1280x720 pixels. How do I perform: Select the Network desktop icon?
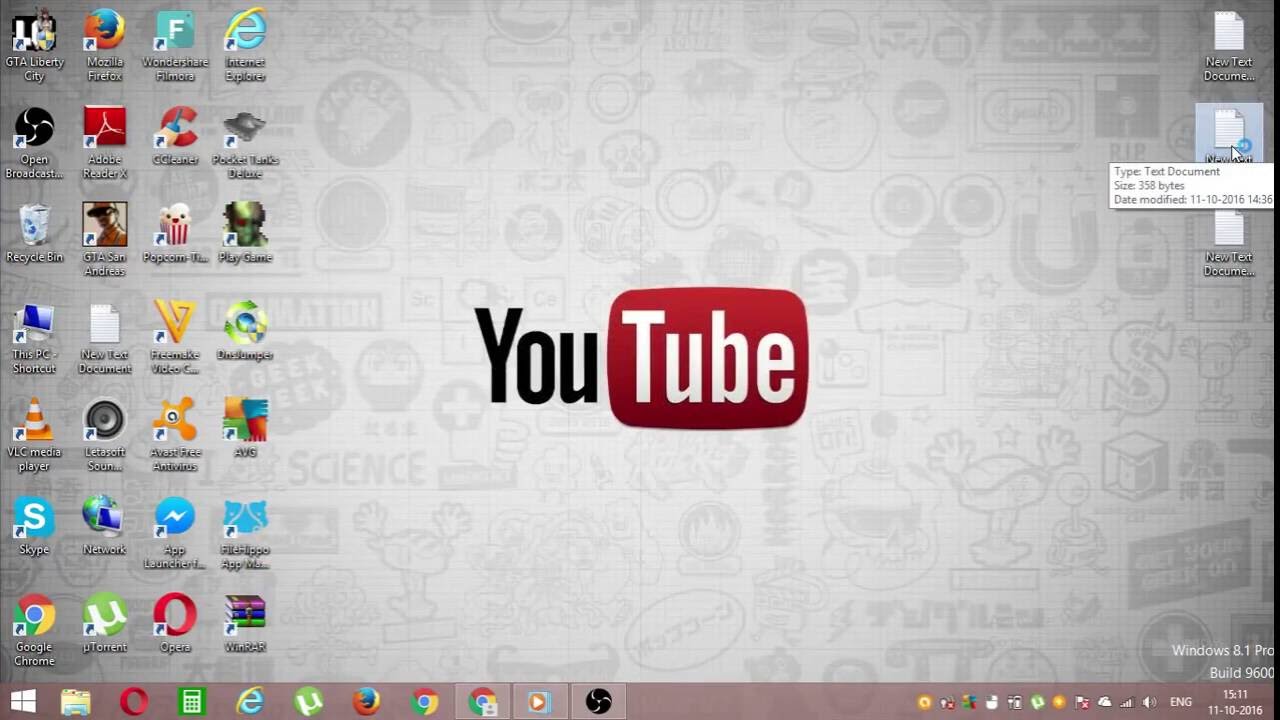pos(104,525)
